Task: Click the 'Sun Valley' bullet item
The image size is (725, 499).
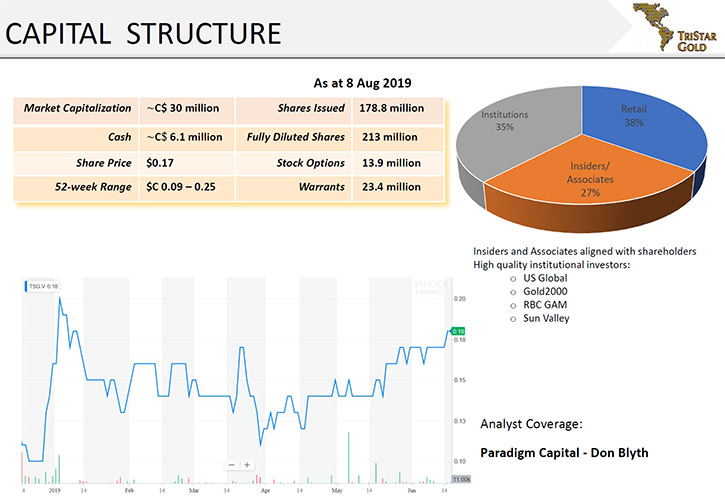Action: tap(546, 318)
